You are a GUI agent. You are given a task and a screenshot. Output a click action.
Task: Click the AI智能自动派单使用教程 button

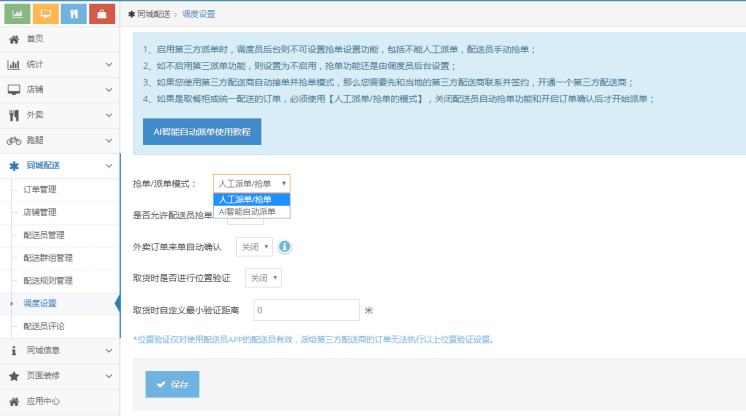coord(202,132)
